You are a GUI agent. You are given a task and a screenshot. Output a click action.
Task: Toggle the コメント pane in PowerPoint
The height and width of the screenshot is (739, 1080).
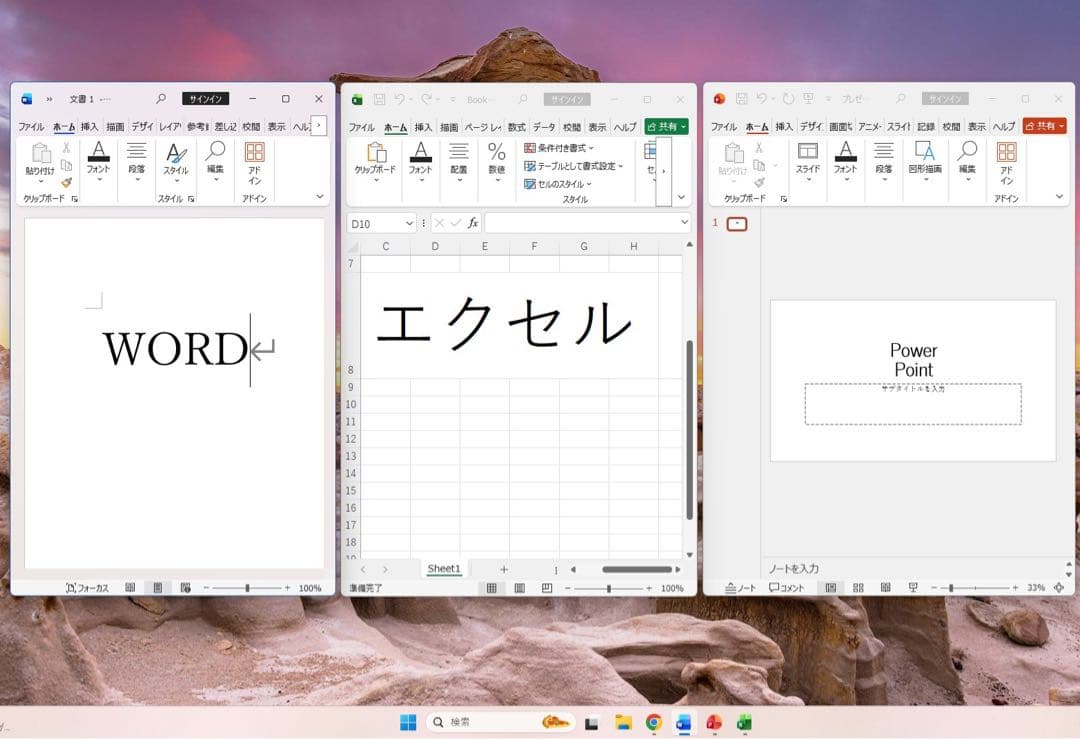(786, 587)
